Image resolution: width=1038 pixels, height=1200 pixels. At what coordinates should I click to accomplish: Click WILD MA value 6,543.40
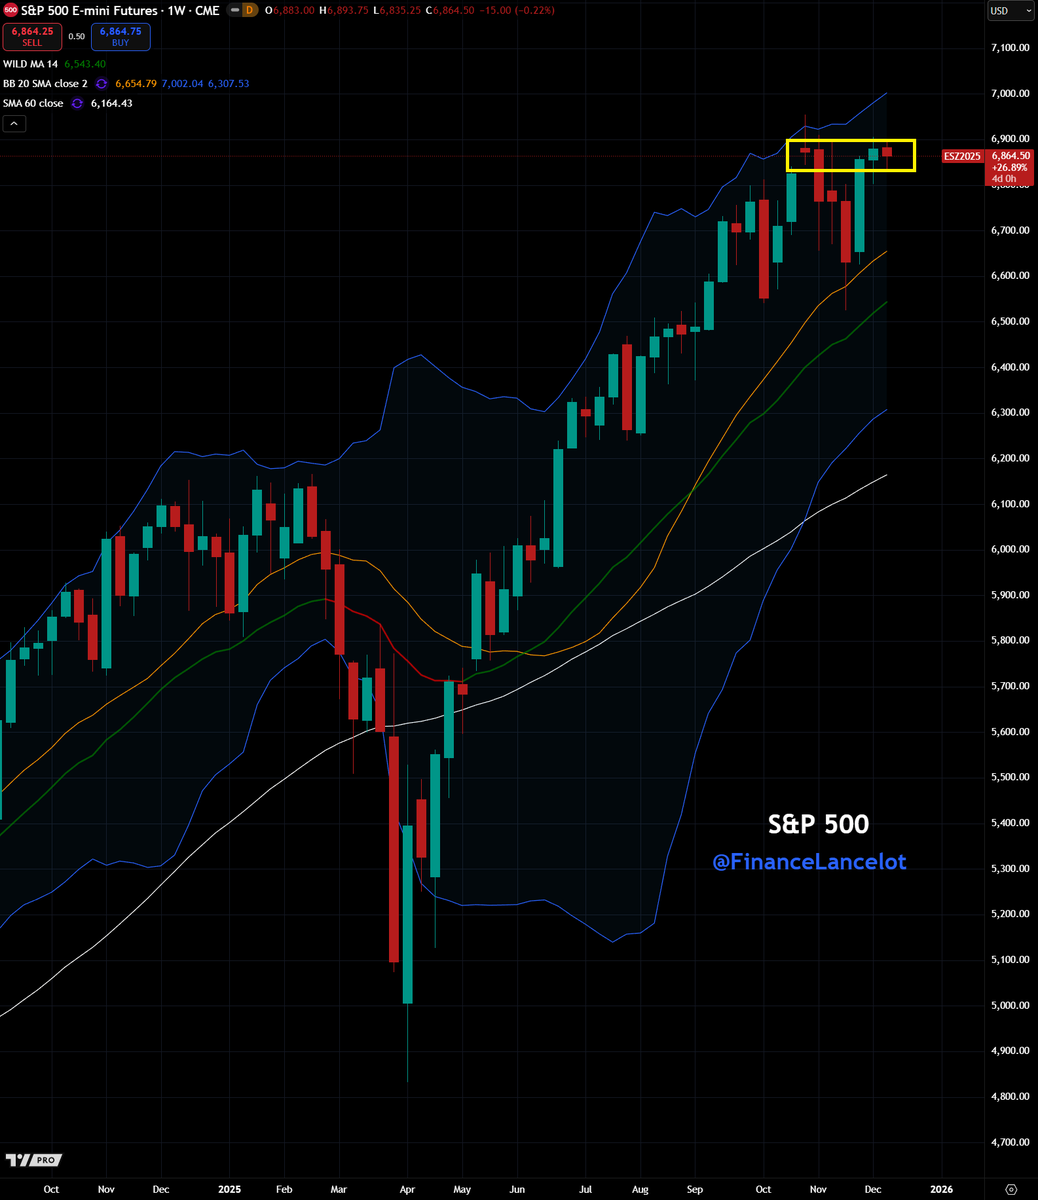[x=84, y=64]
